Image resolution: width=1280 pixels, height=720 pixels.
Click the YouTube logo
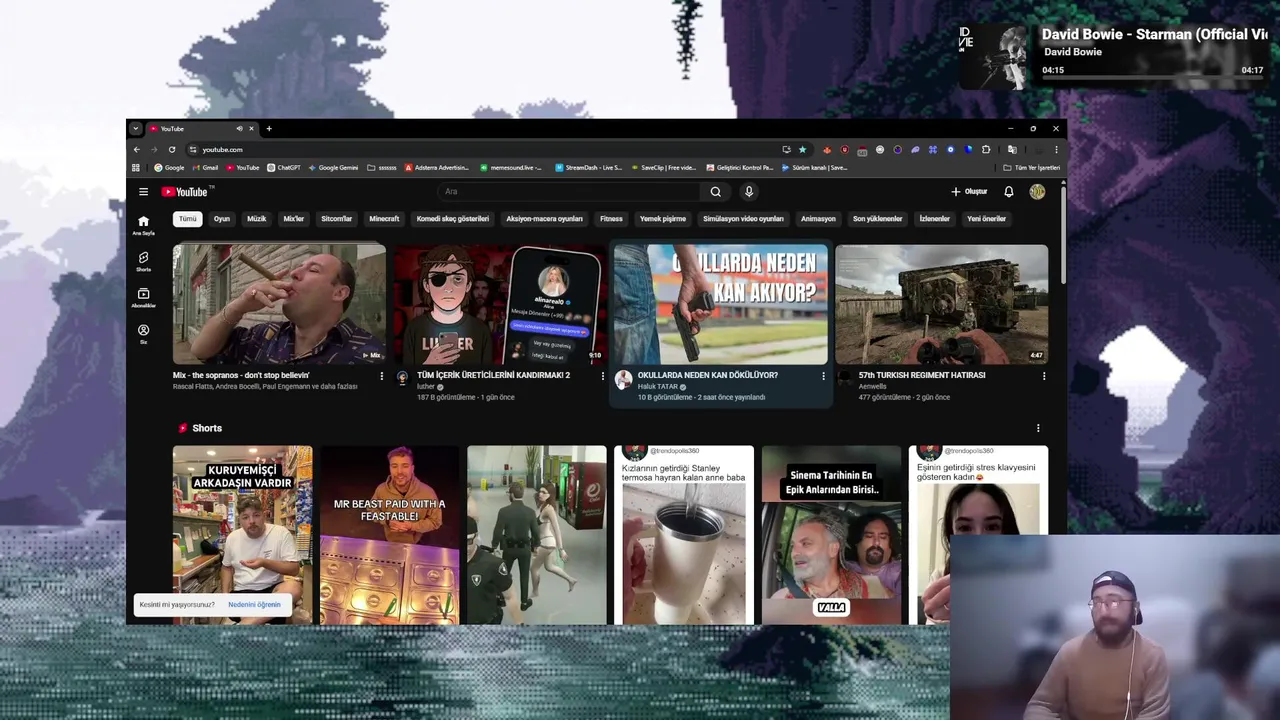[185, 192]
